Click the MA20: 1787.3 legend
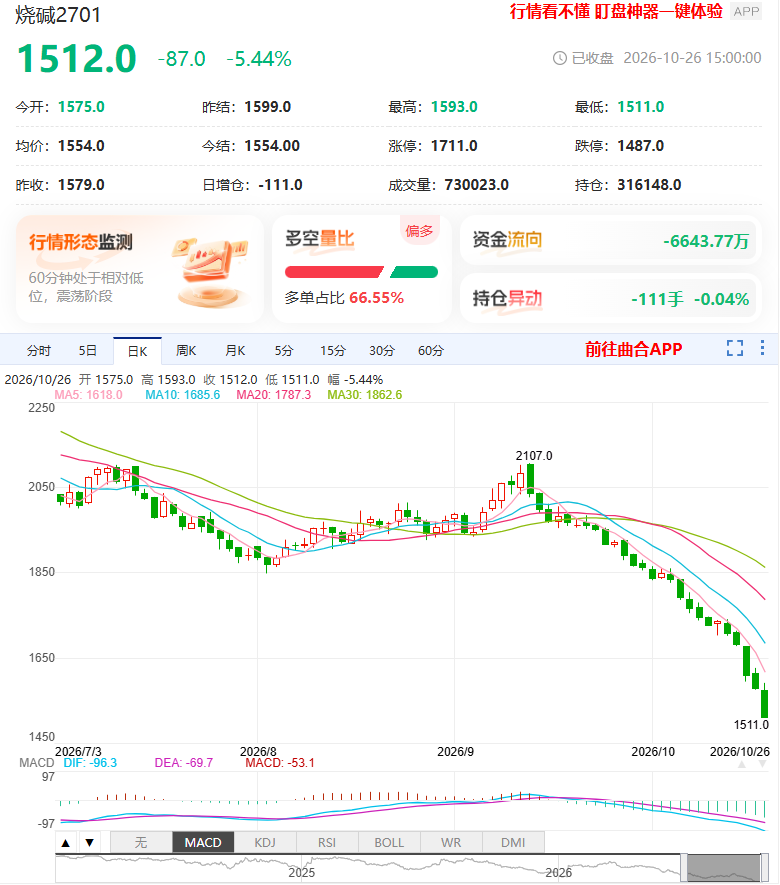The height and width of the screenshot is (885, 780). (274, 395)
